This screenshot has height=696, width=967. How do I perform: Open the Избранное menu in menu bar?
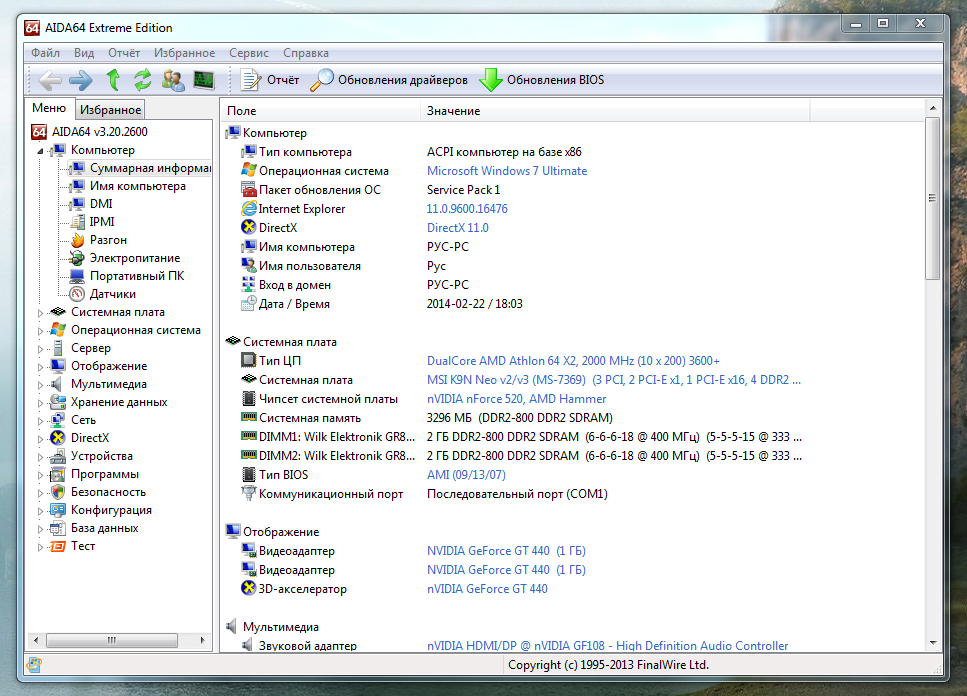point(184,53)
